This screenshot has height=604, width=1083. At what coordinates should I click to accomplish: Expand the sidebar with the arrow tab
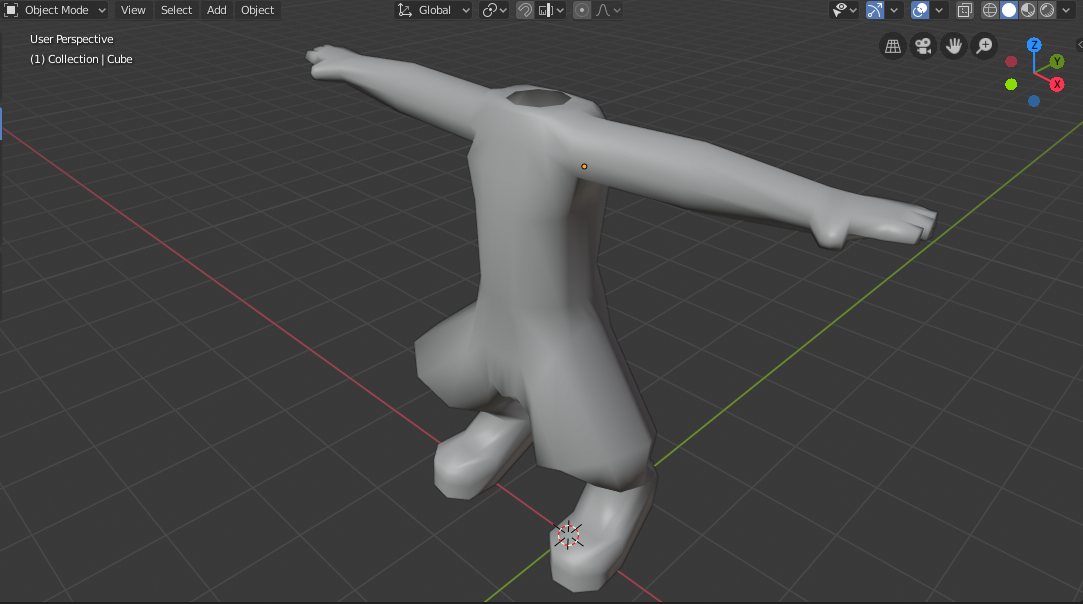[x=1080, y=45]
